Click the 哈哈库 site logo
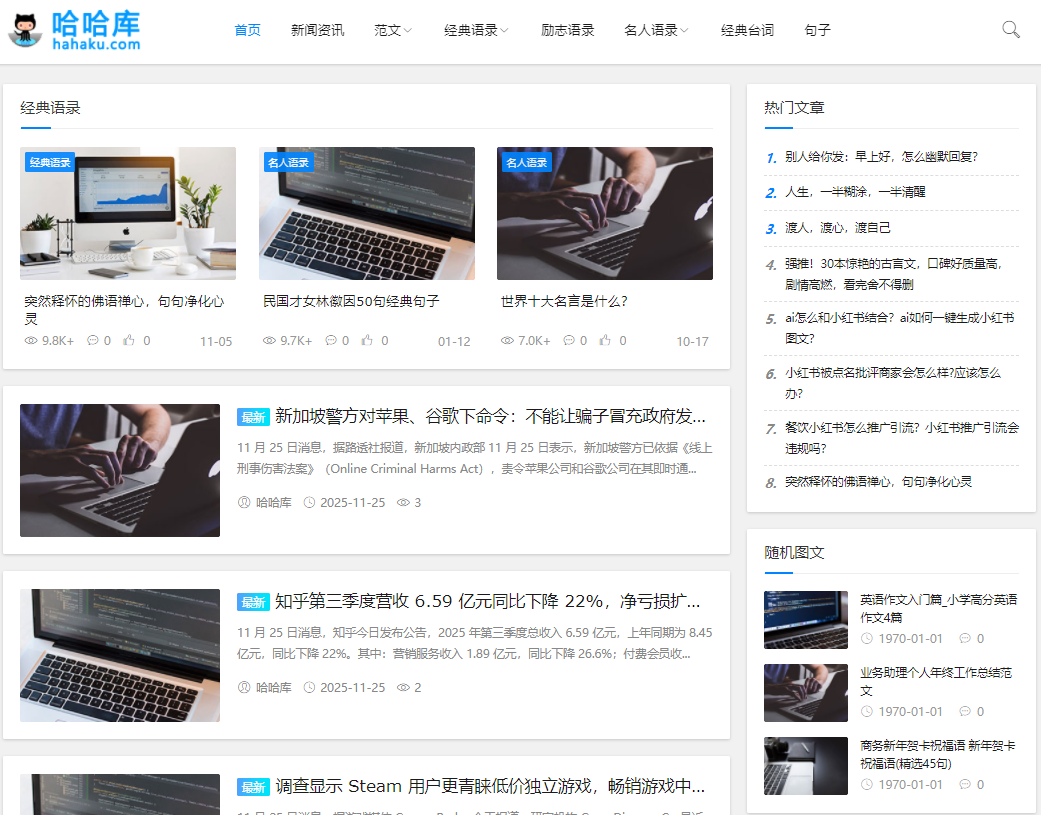Screen dimensions: 1041x815 (x=75, y=30)
